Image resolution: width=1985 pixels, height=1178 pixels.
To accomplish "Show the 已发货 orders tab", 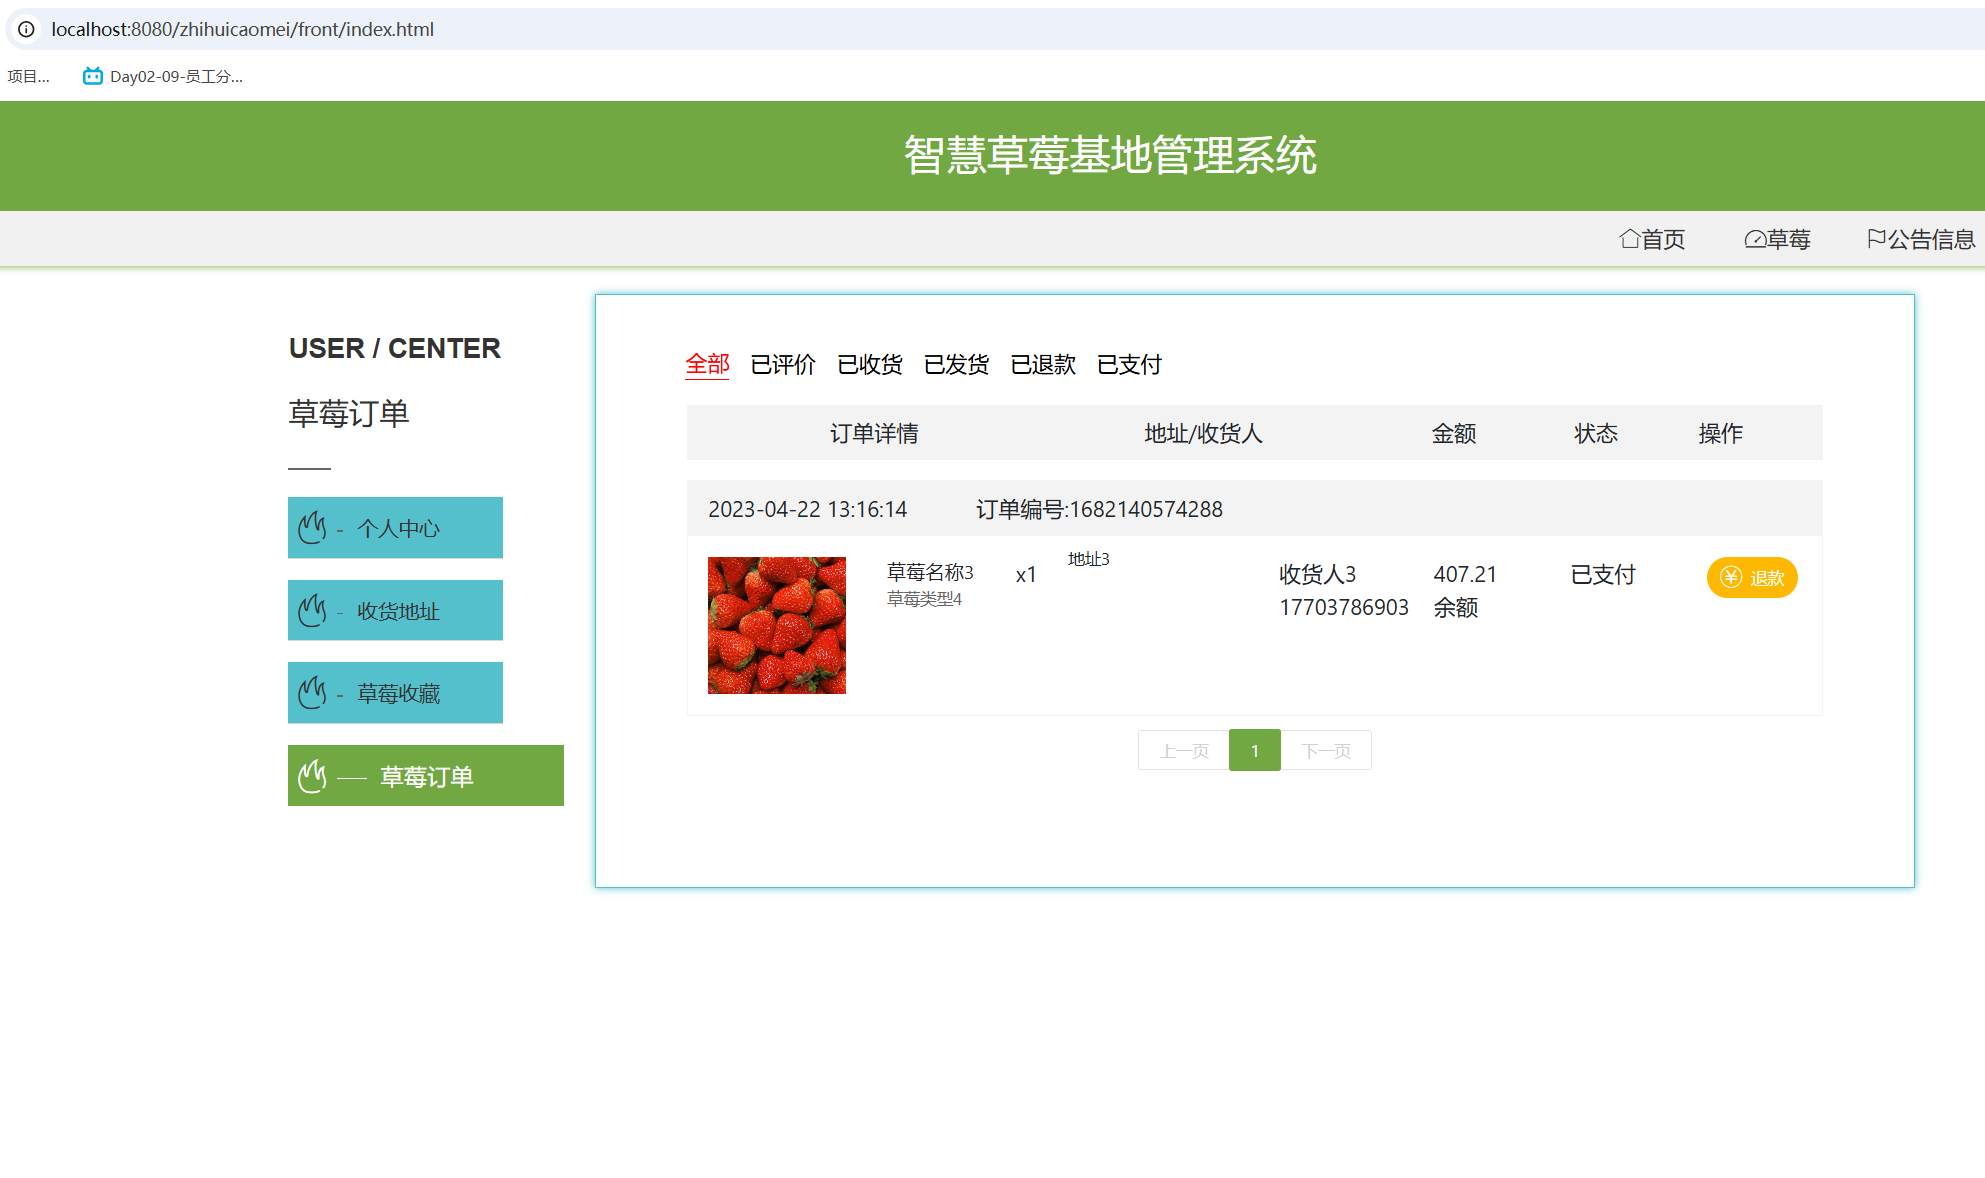I will click(x=956, y=364).
